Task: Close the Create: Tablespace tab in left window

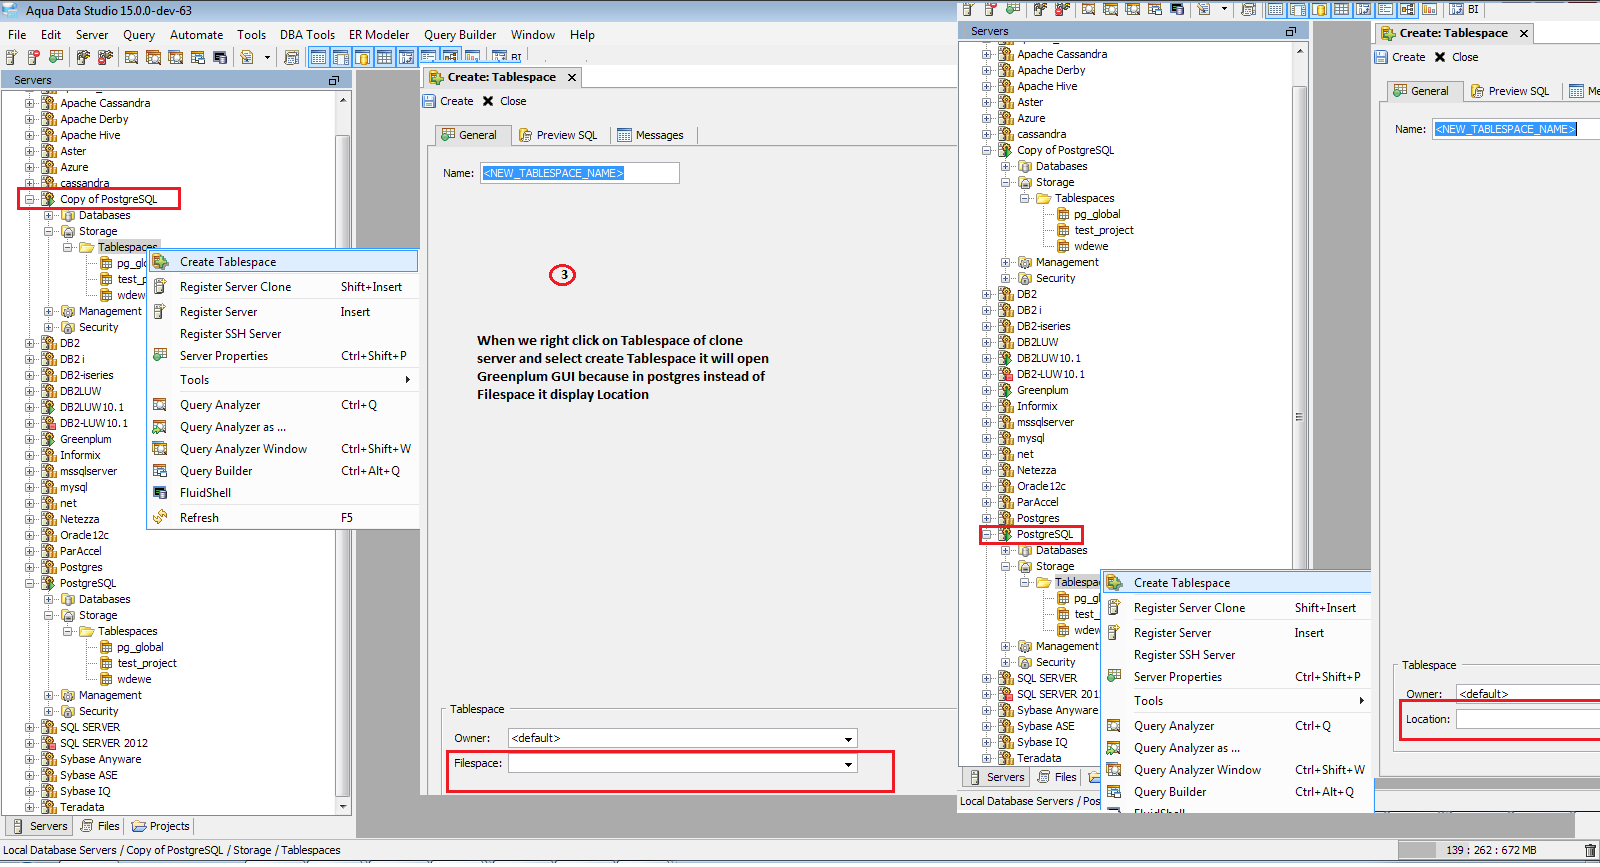Action: coord(572,77)
